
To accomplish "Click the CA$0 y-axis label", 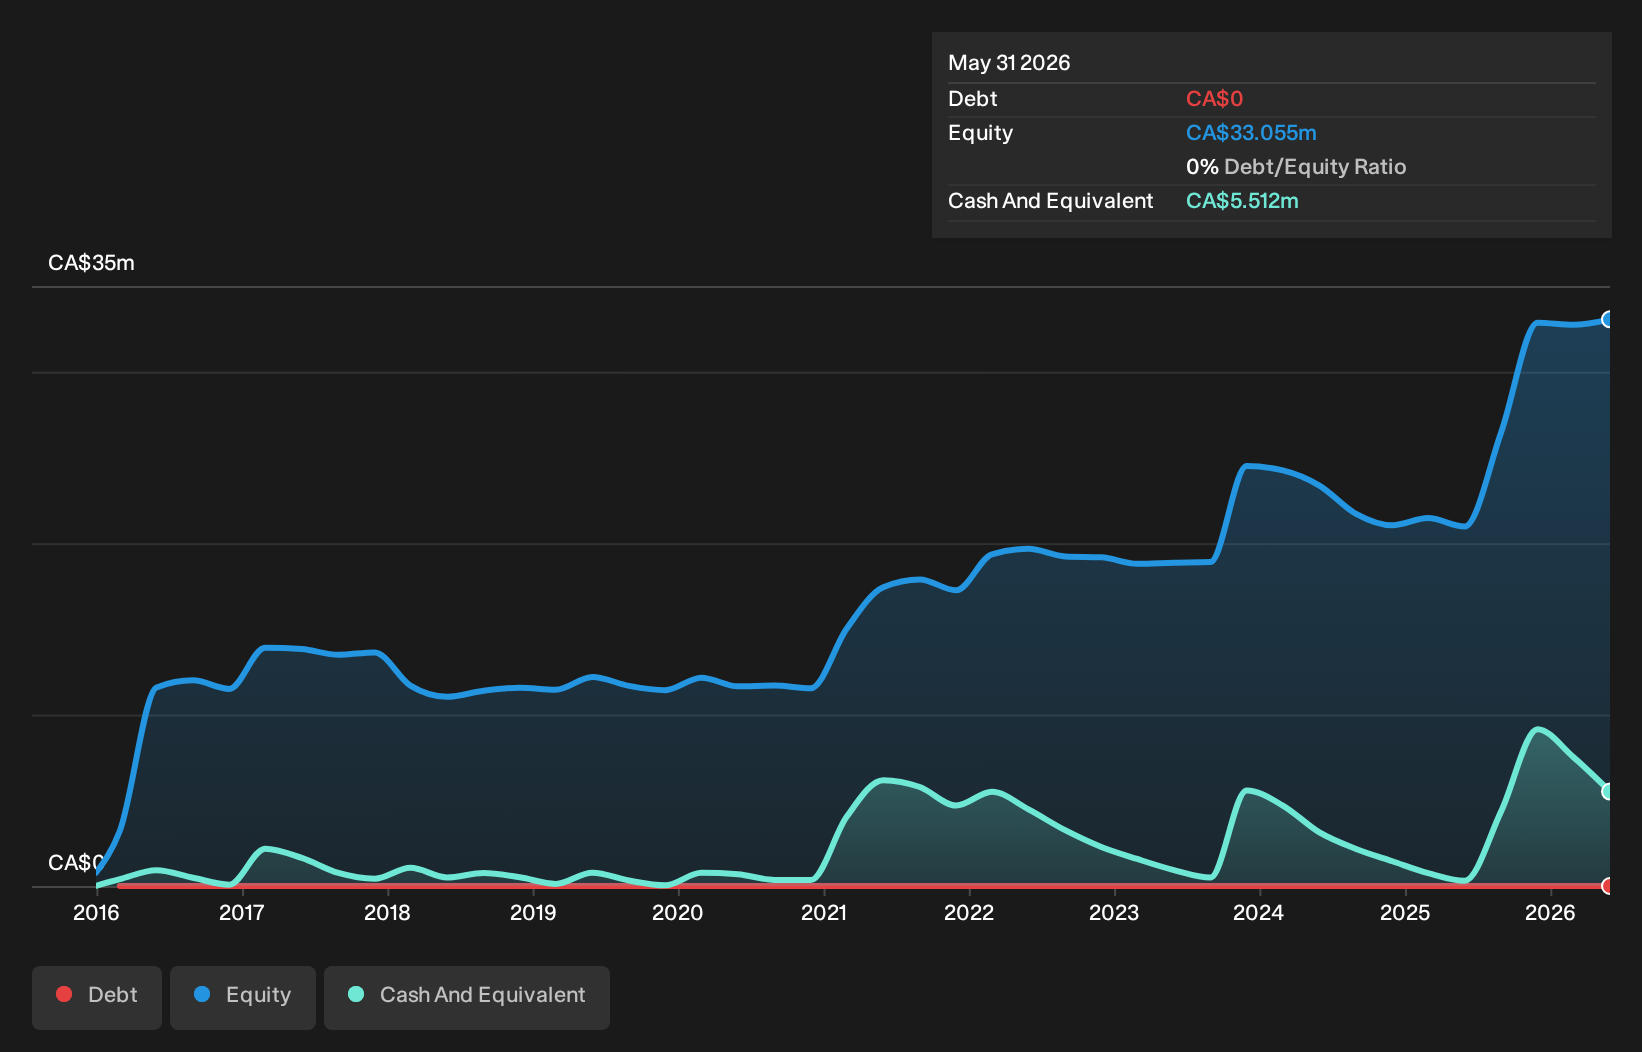I will pos(76,863).
